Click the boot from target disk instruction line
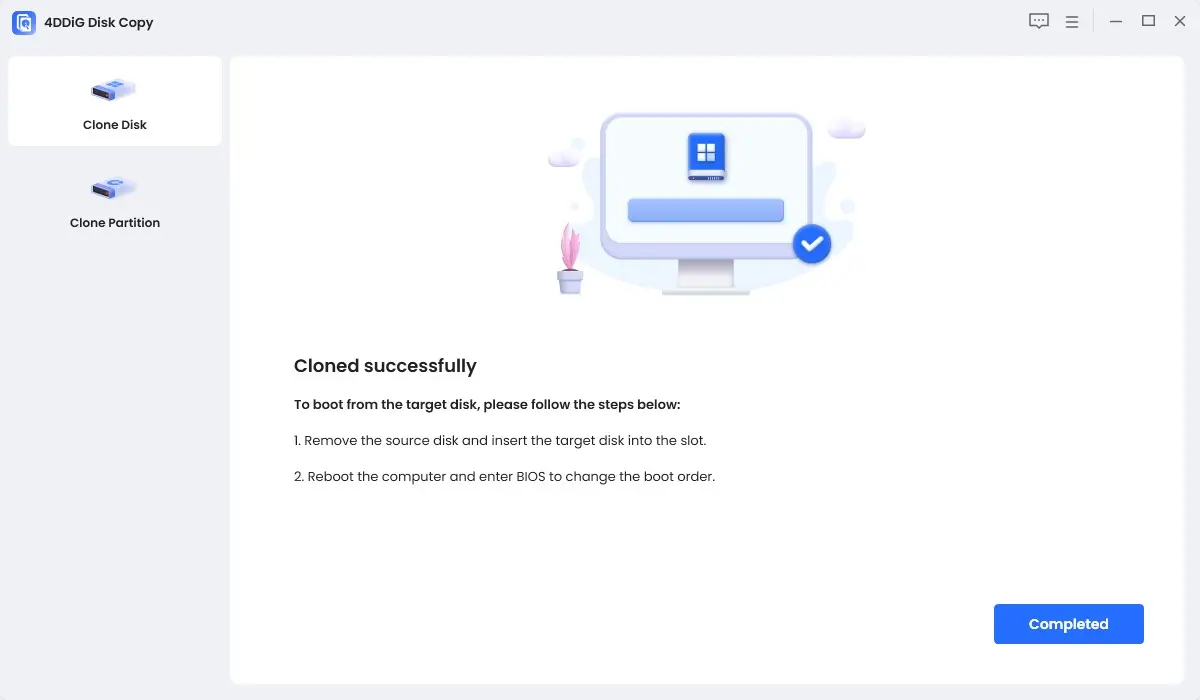The height and width of the screenshot is (700, 1200). [487, 405]
